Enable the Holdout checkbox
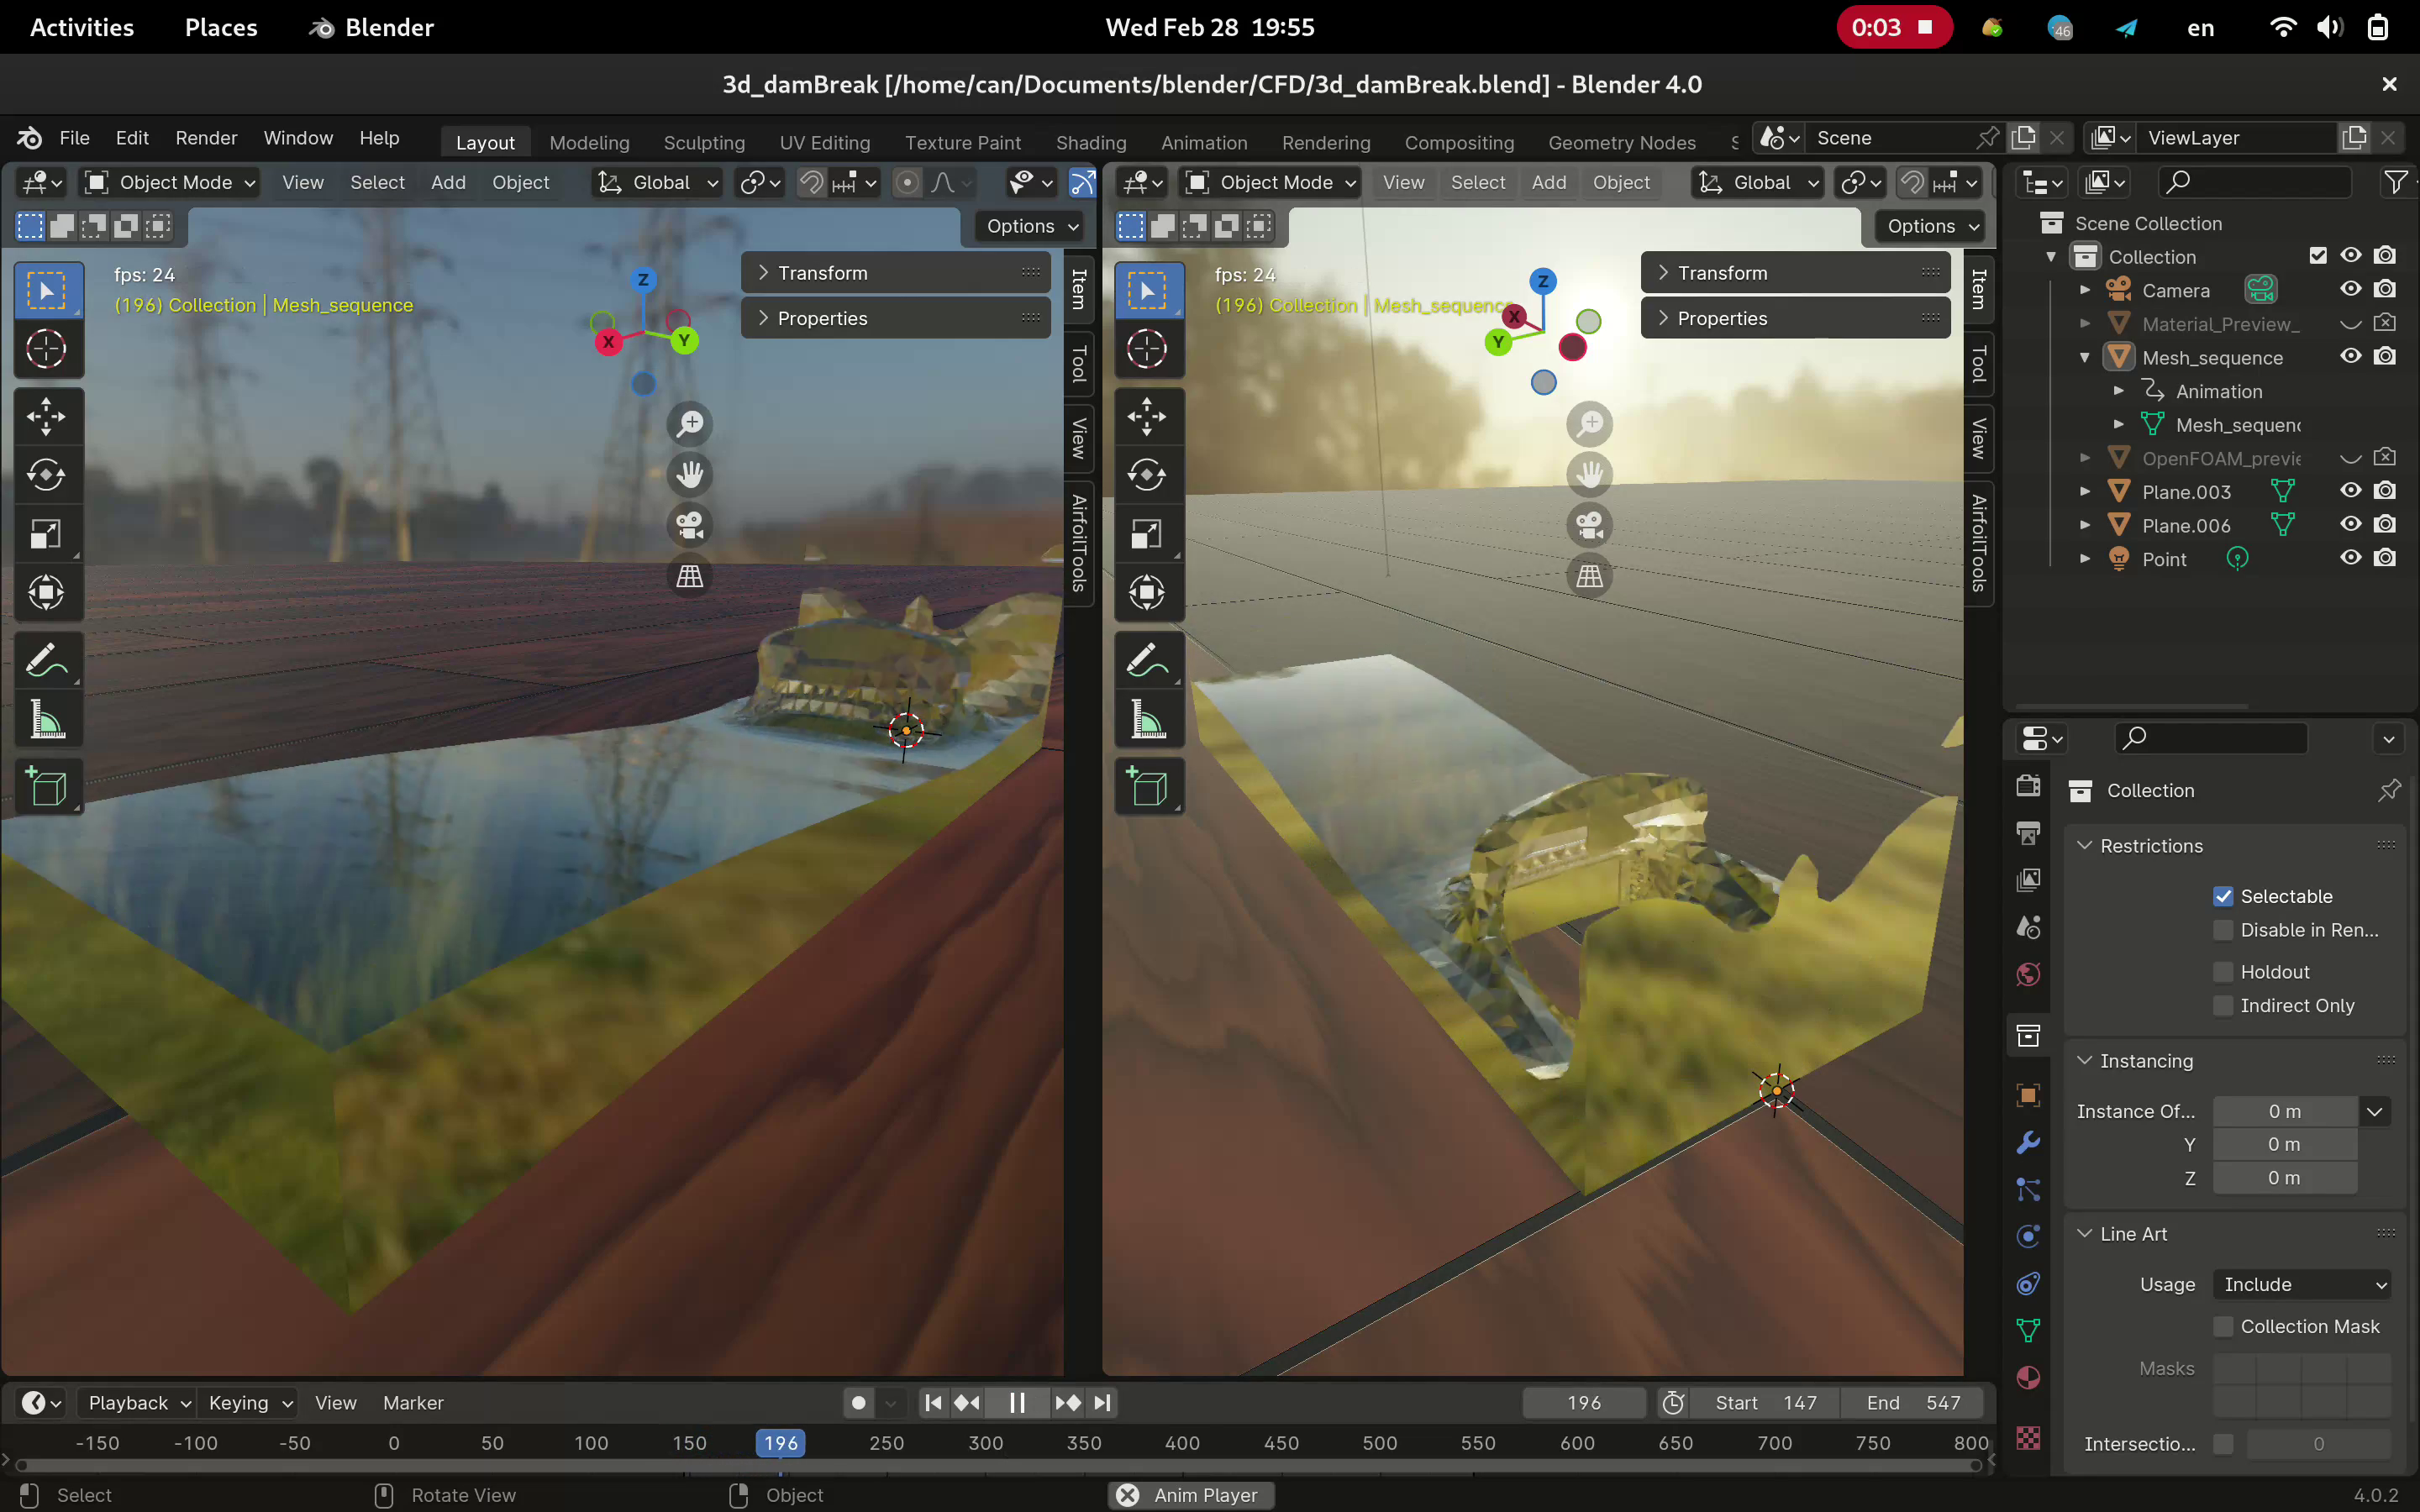2420x1512 pixels. tap(2223, 972)
